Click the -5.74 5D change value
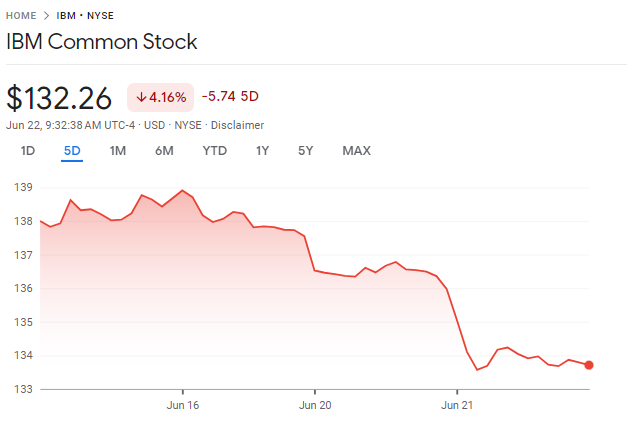This screenshot has height=423, width=627. click(230, 97)
